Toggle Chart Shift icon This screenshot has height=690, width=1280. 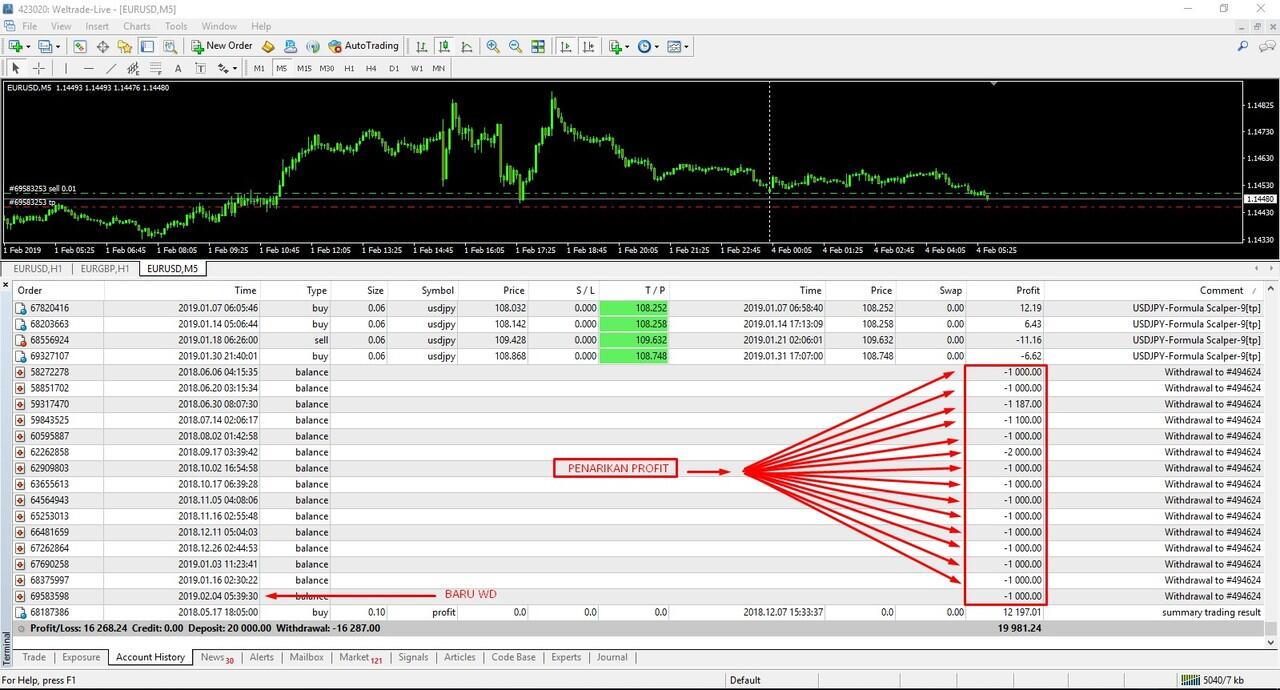click(588, 46)
